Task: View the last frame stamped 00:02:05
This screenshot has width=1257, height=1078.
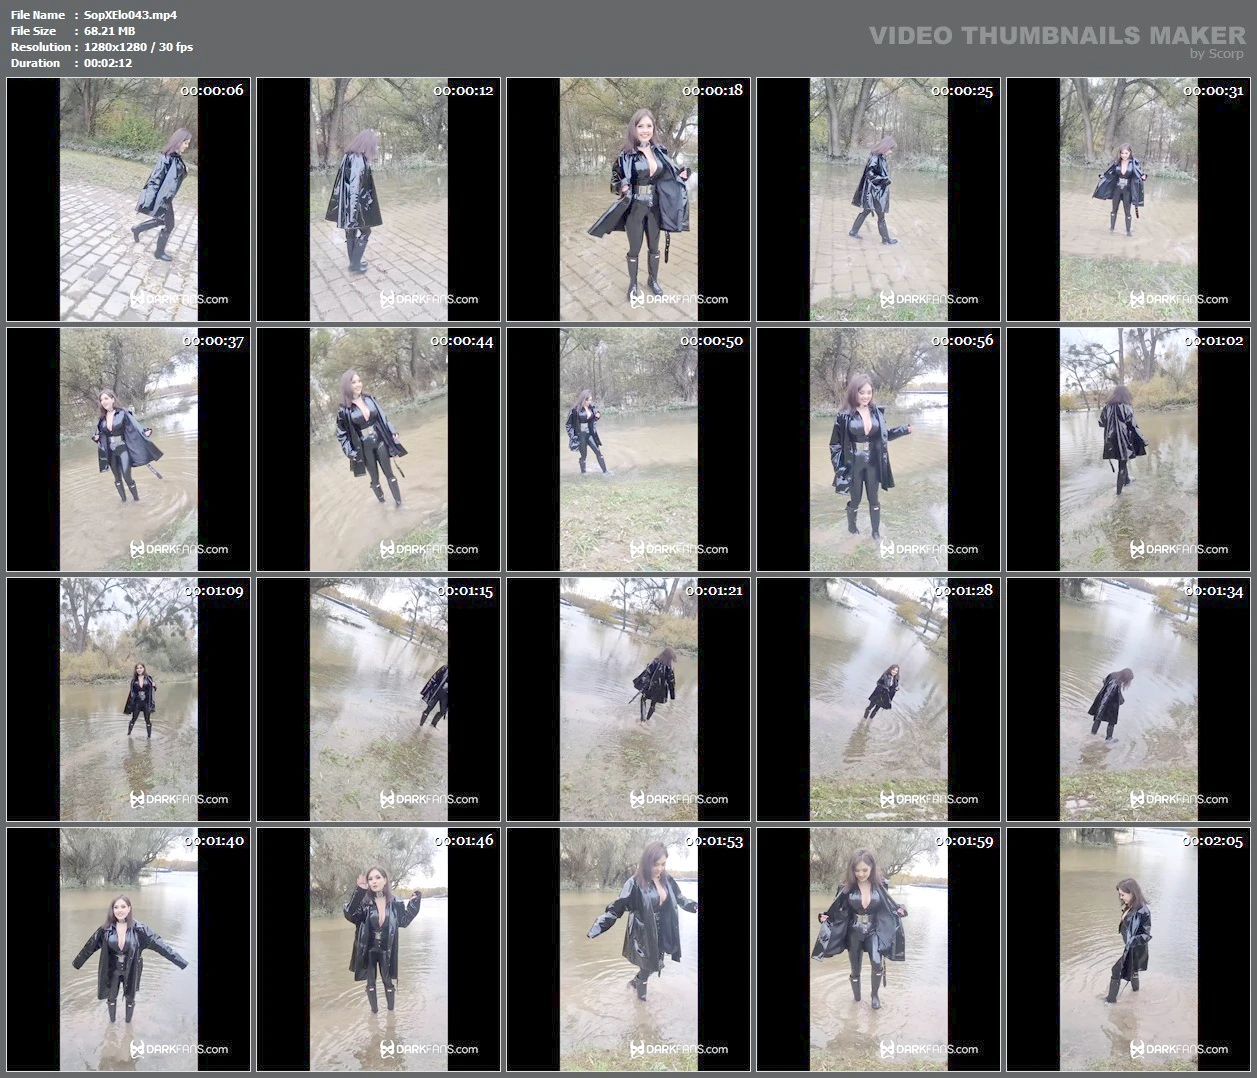Action: pyautogui.click(x=1129, y=950)
